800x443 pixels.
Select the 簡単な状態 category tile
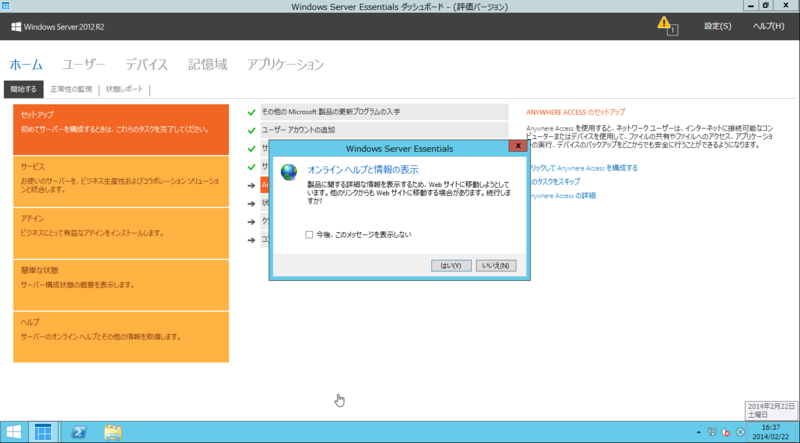click(121, 285)
